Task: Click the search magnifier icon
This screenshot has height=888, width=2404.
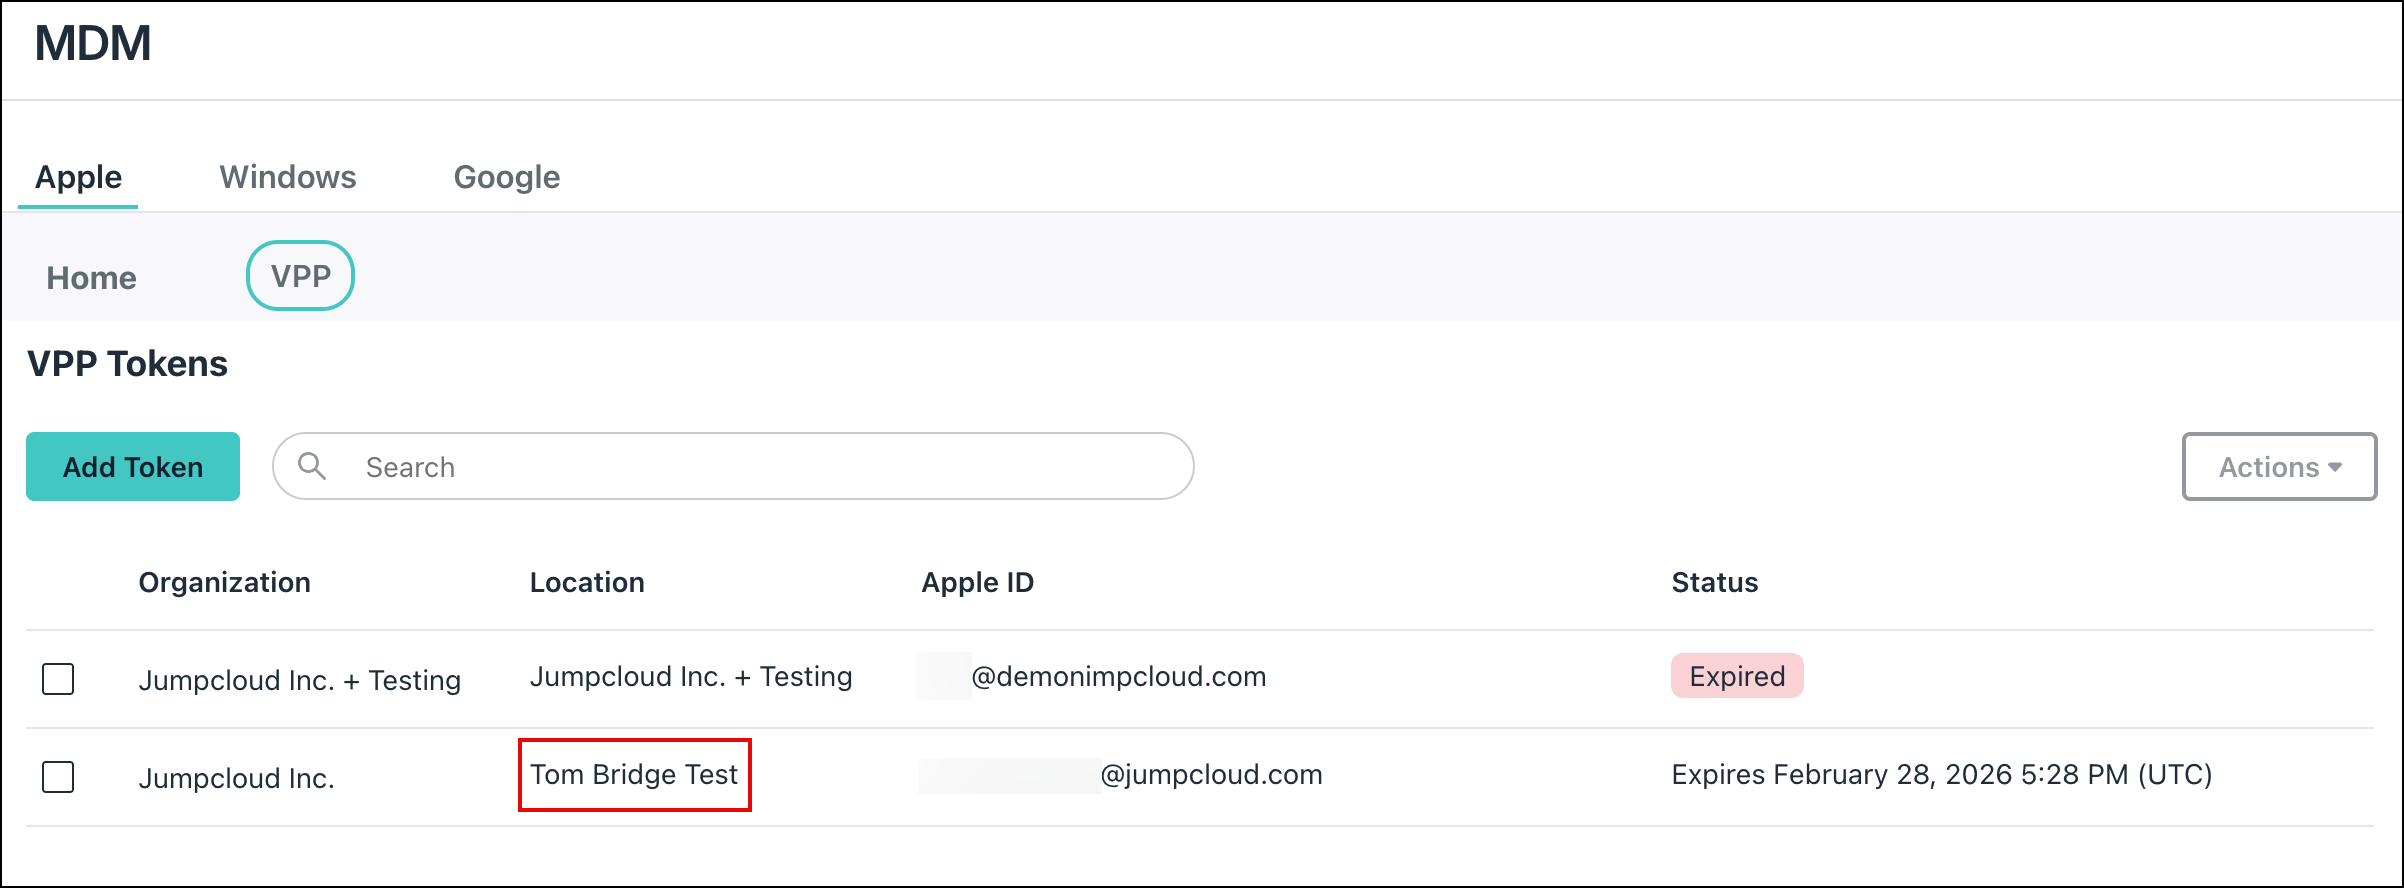Action: [314, 466]
